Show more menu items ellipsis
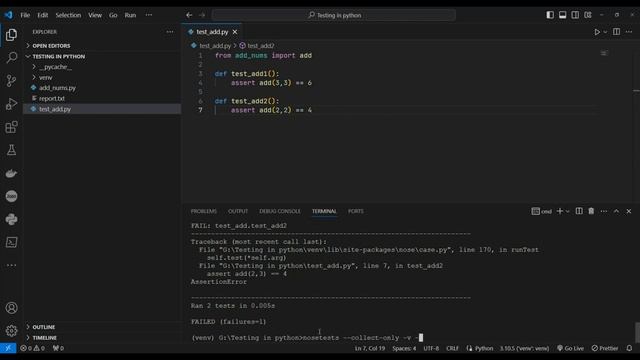This screenshot has height=360, width=640. tap(149, 15)
